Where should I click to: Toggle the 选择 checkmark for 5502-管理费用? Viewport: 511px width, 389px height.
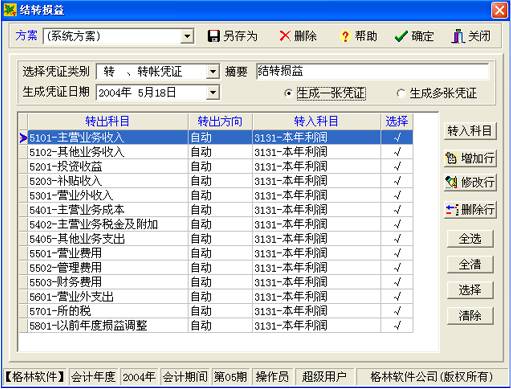(397, 268)
